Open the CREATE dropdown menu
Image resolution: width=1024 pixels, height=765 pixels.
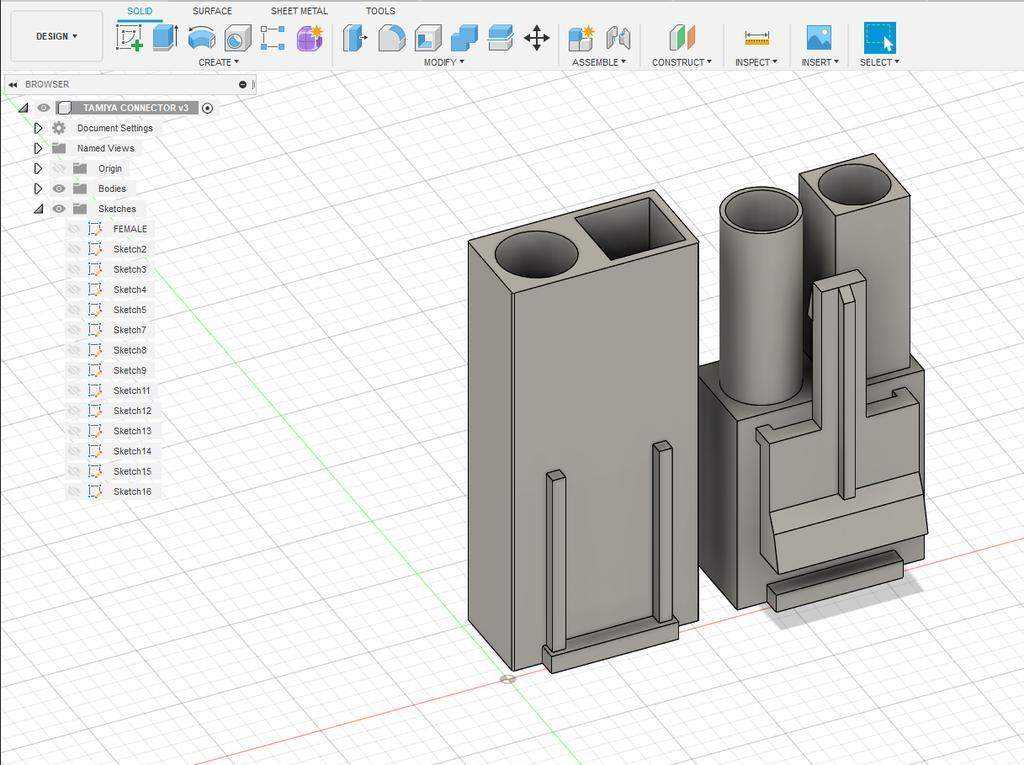click(219, 62)
